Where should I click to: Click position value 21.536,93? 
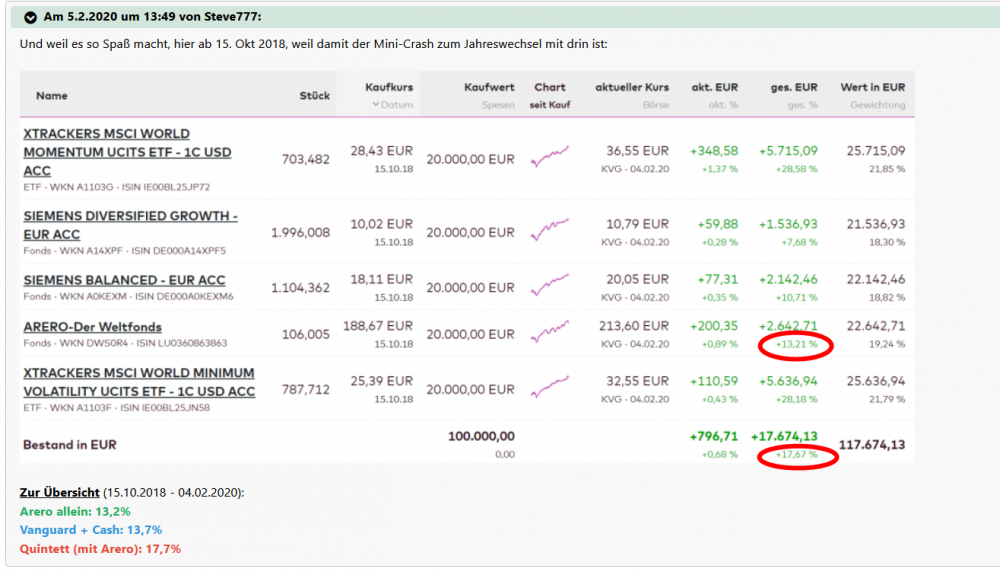click(876, 224)
